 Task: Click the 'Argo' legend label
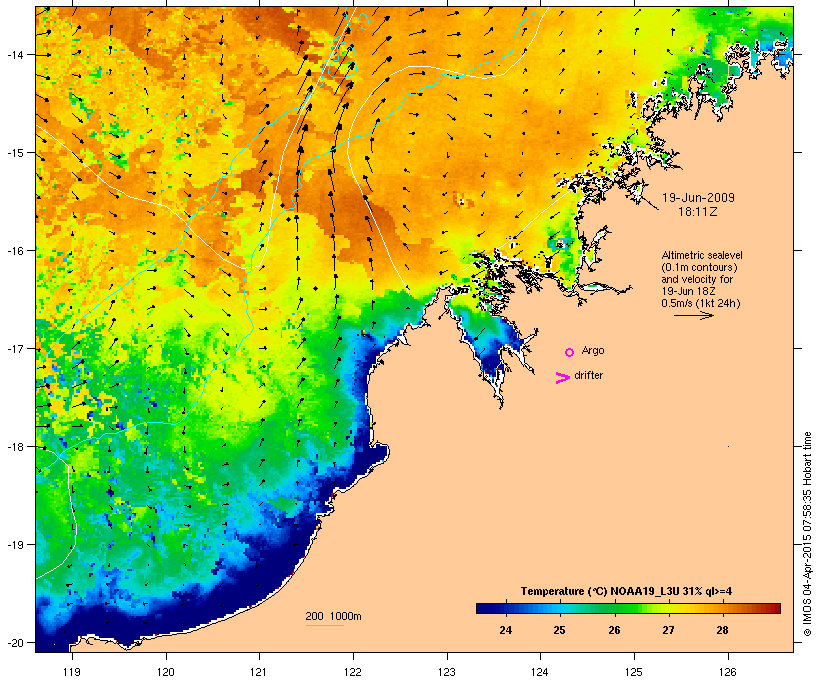[x=593, y=350]
